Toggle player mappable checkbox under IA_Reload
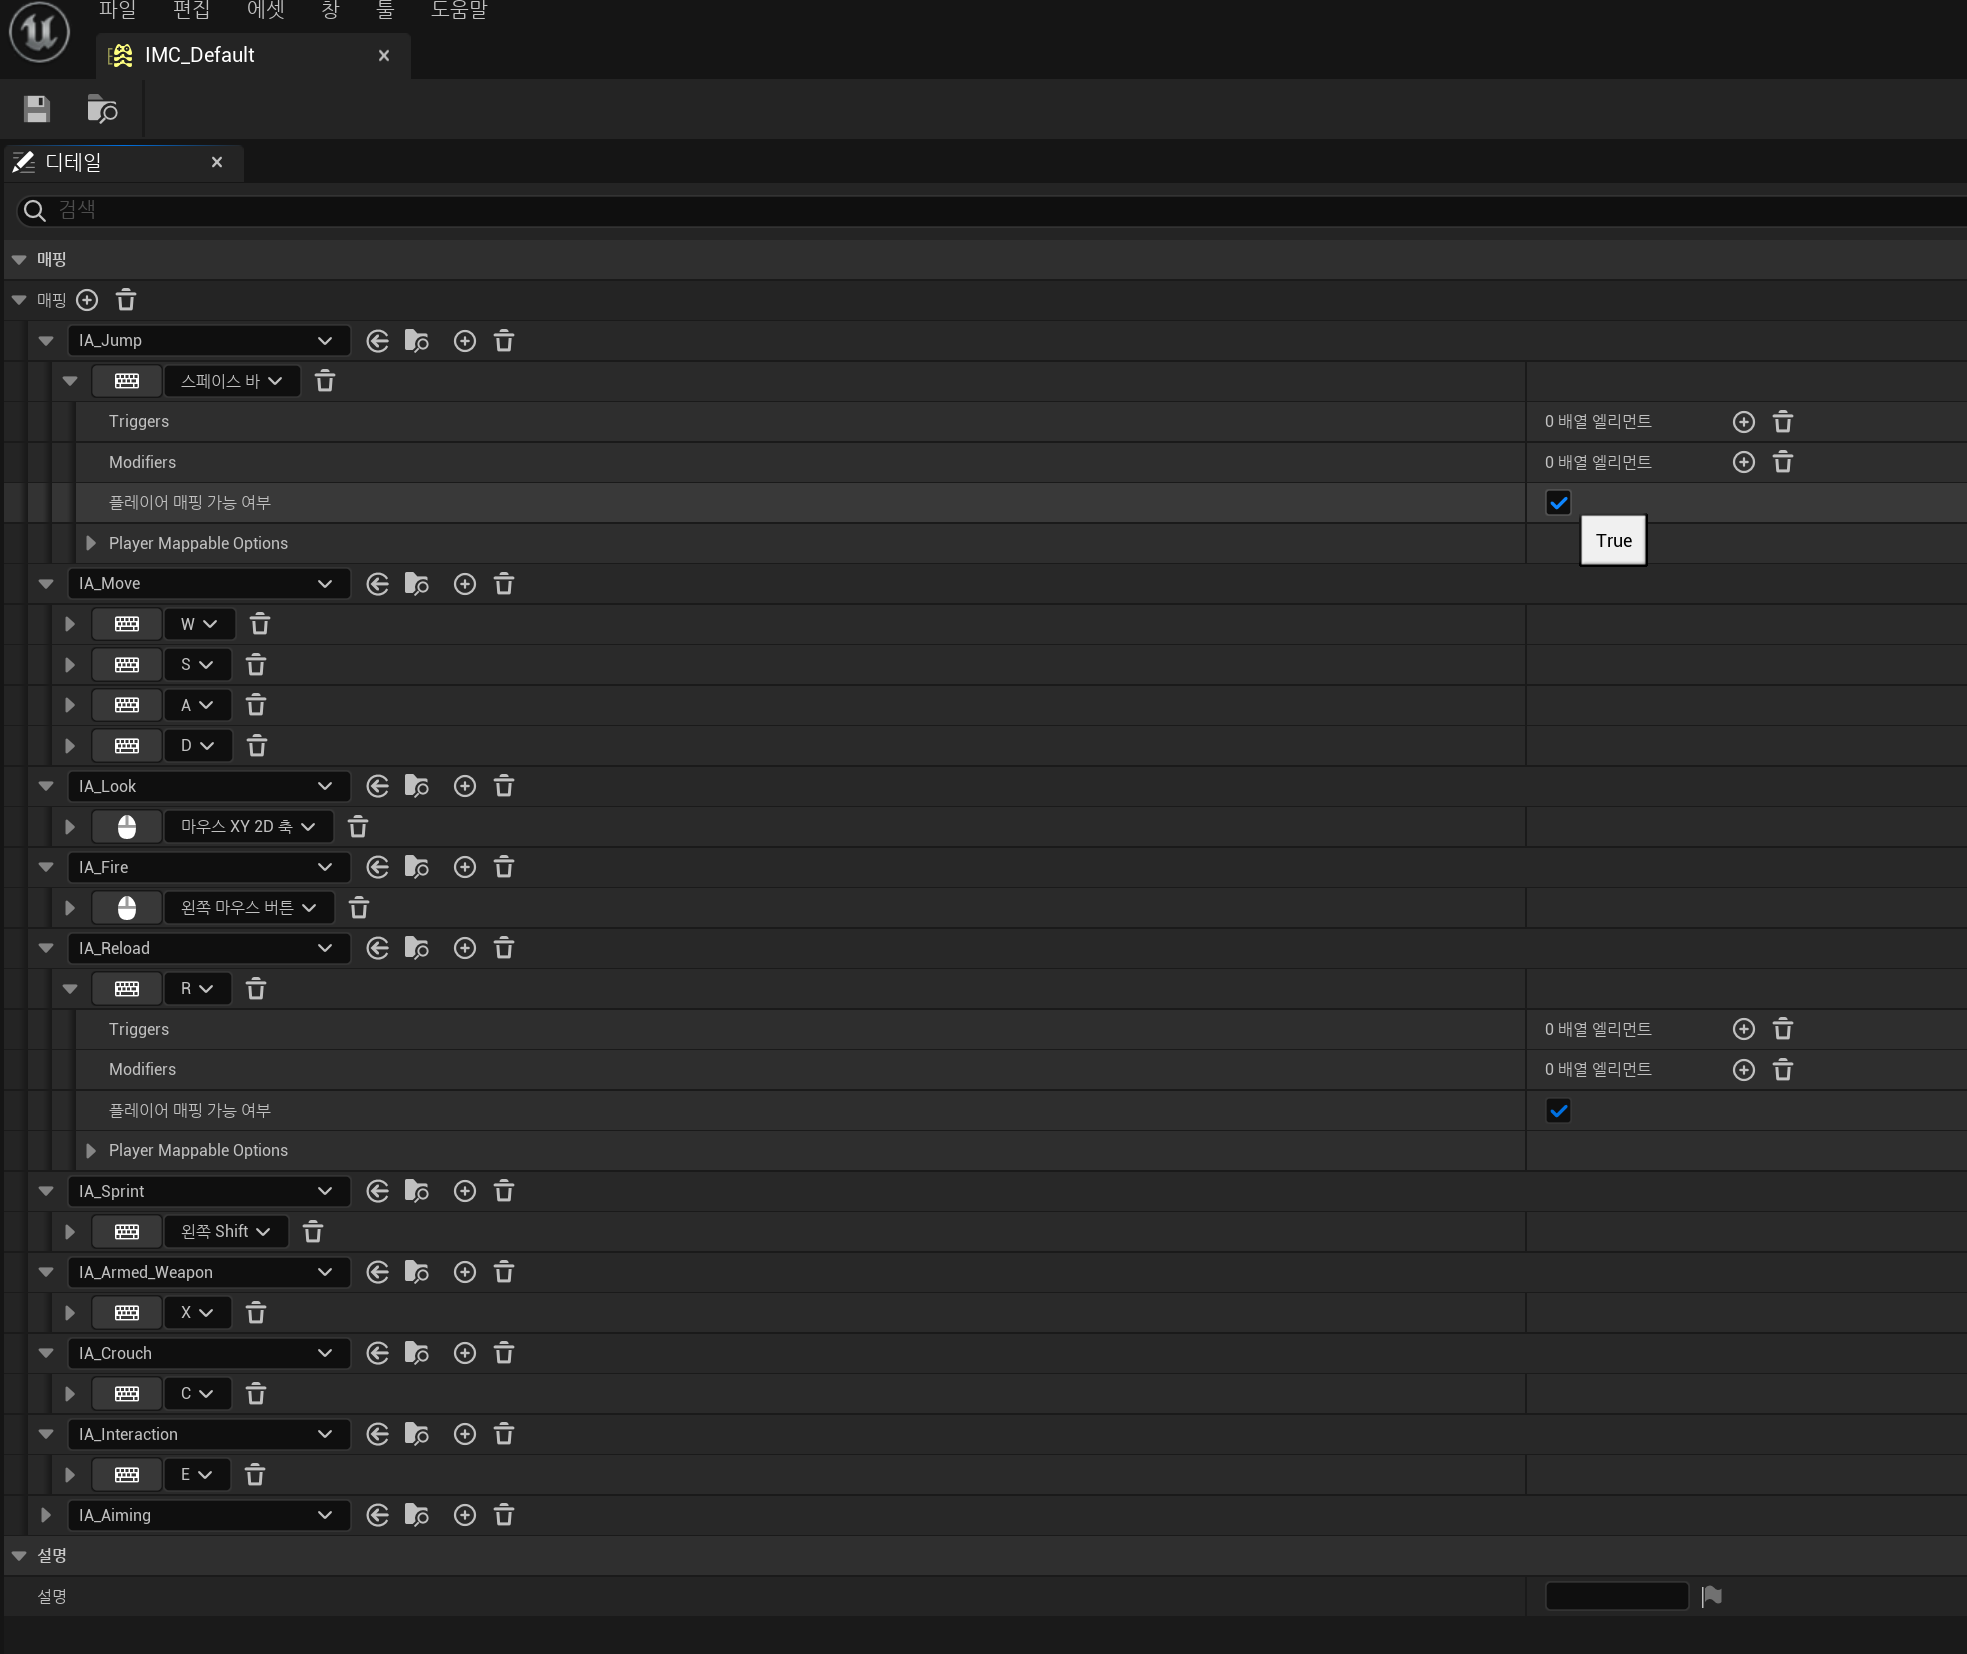Viewport: 1967px width, 1654px height. click(x=1558, y=1110)
